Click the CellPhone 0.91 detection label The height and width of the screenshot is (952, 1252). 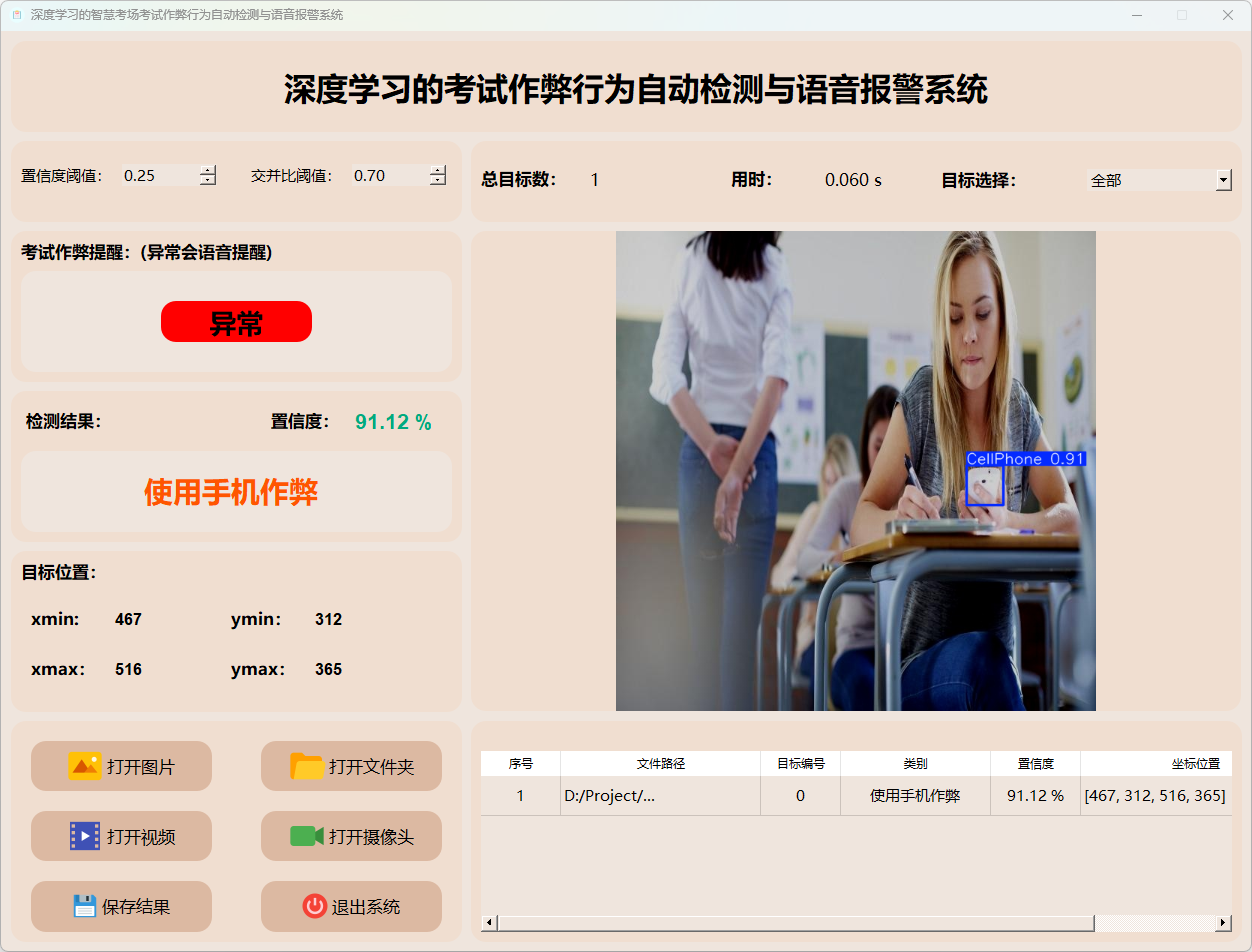click(1026, 459)
